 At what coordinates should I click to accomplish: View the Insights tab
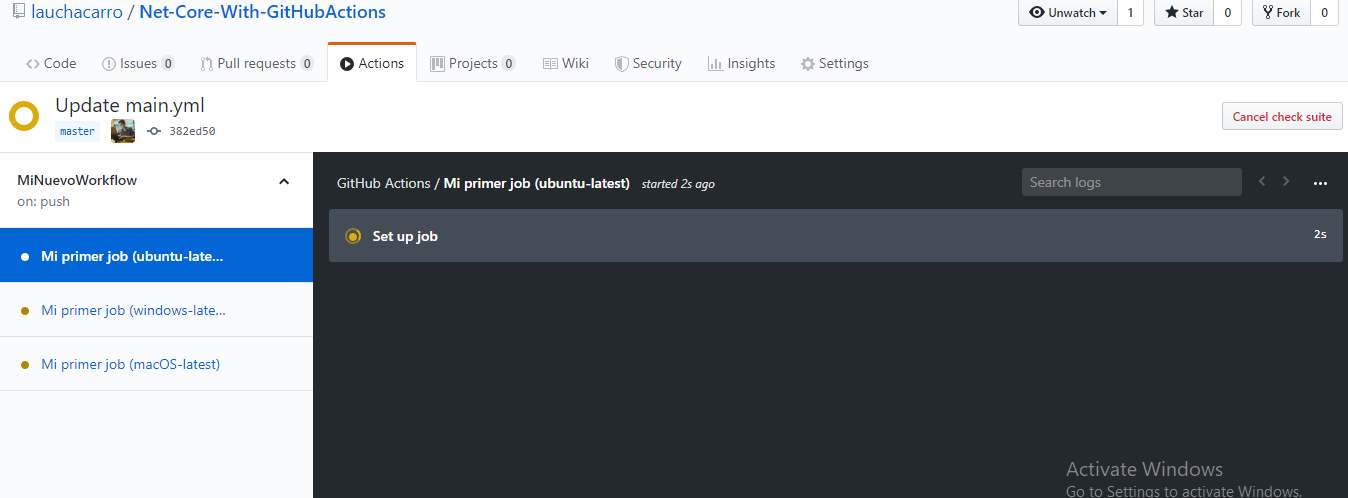click(741, 63)
